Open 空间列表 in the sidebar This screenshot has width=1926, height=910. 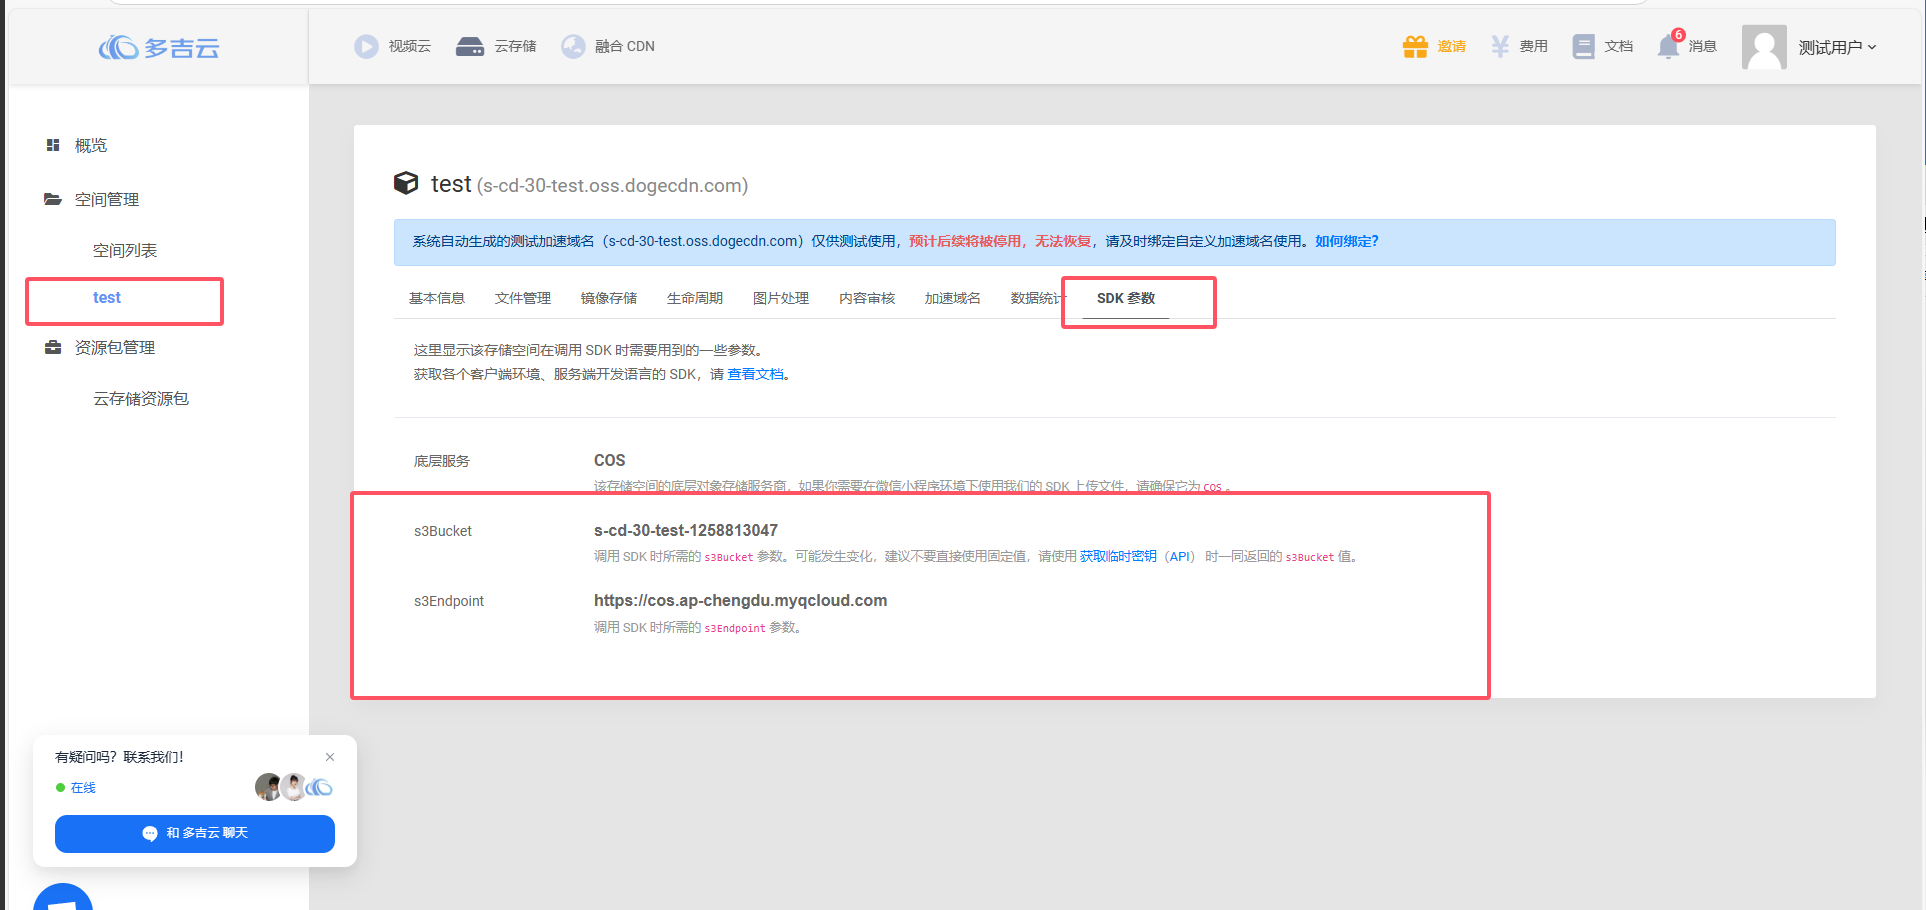(x=125, y=250)
